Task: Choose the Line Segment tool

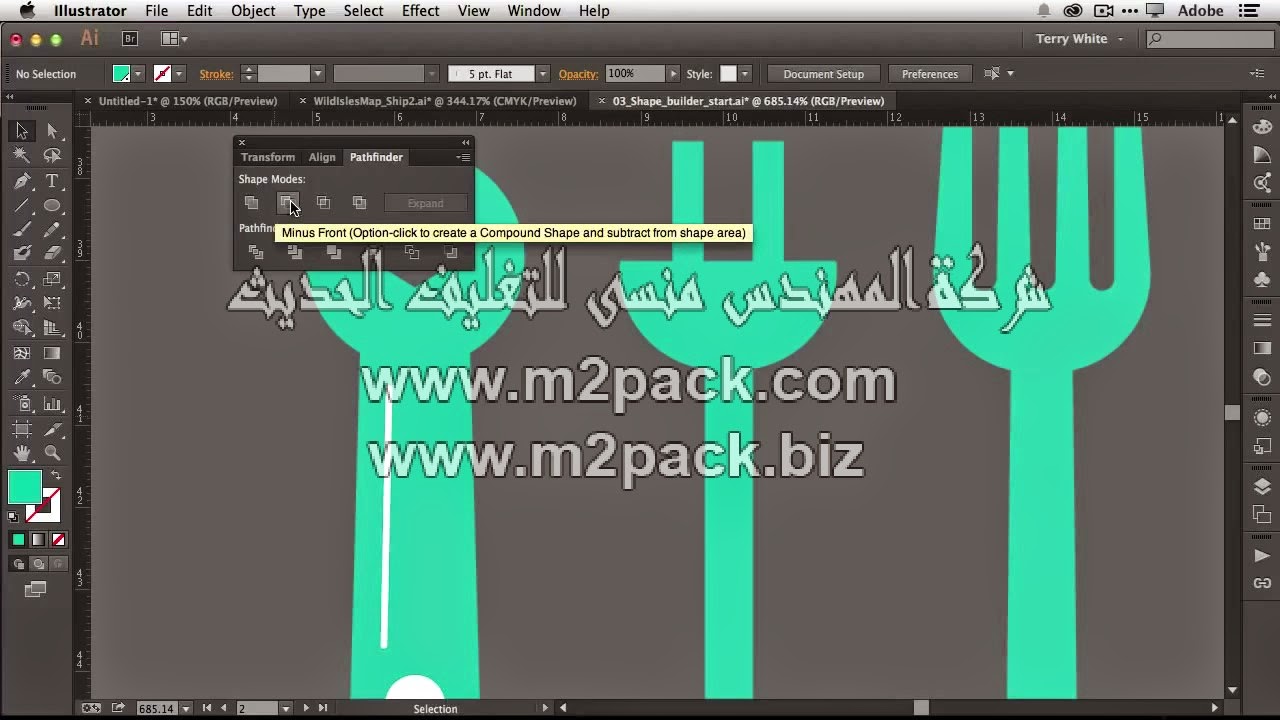Action: coord(22,206)
